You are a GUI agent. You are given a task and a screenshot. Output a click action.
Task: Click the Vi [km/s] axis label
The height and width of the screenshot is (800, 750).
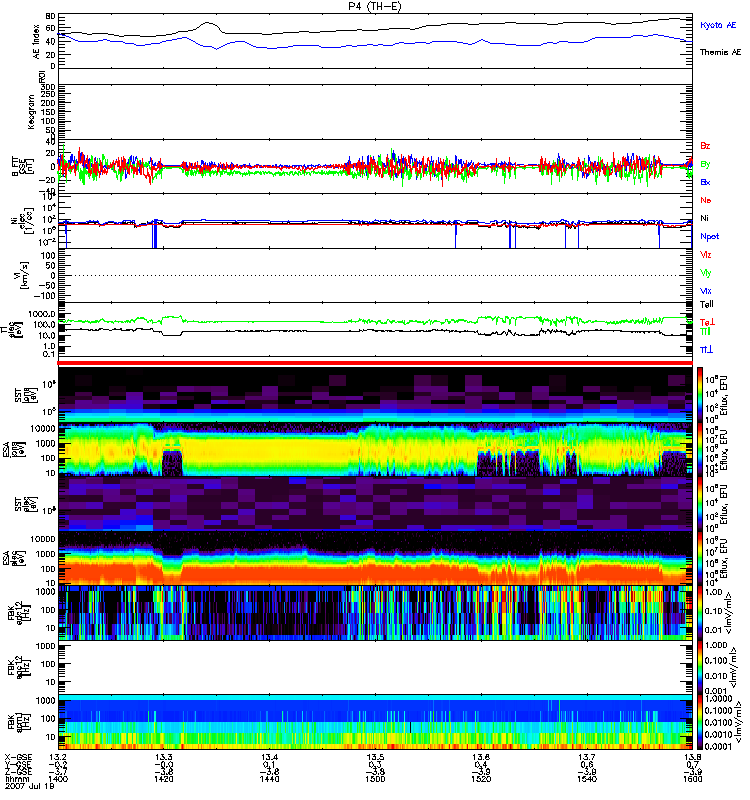(x=23, y=276)
